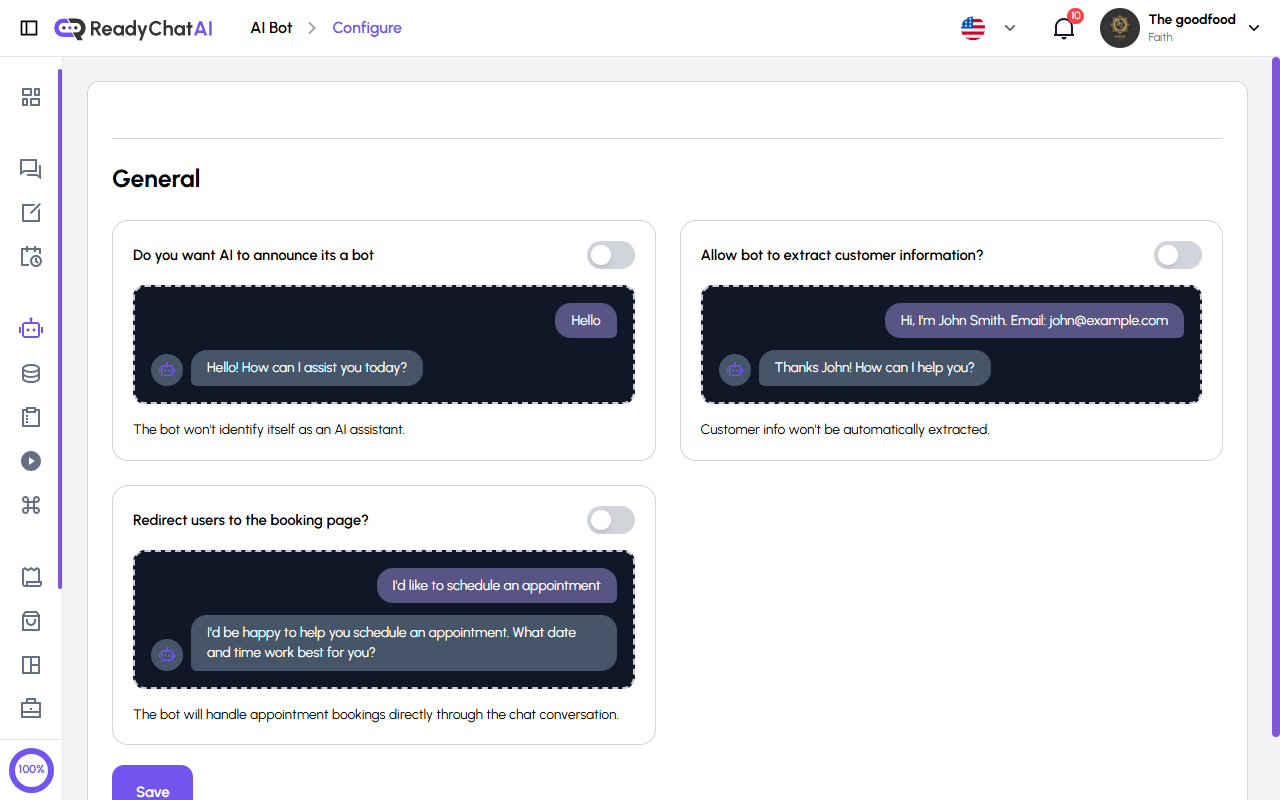Open the AI Bot breadcrumb item
Image resolution: width=1280 pixels, height=800 pixels.
pos(270,28)
